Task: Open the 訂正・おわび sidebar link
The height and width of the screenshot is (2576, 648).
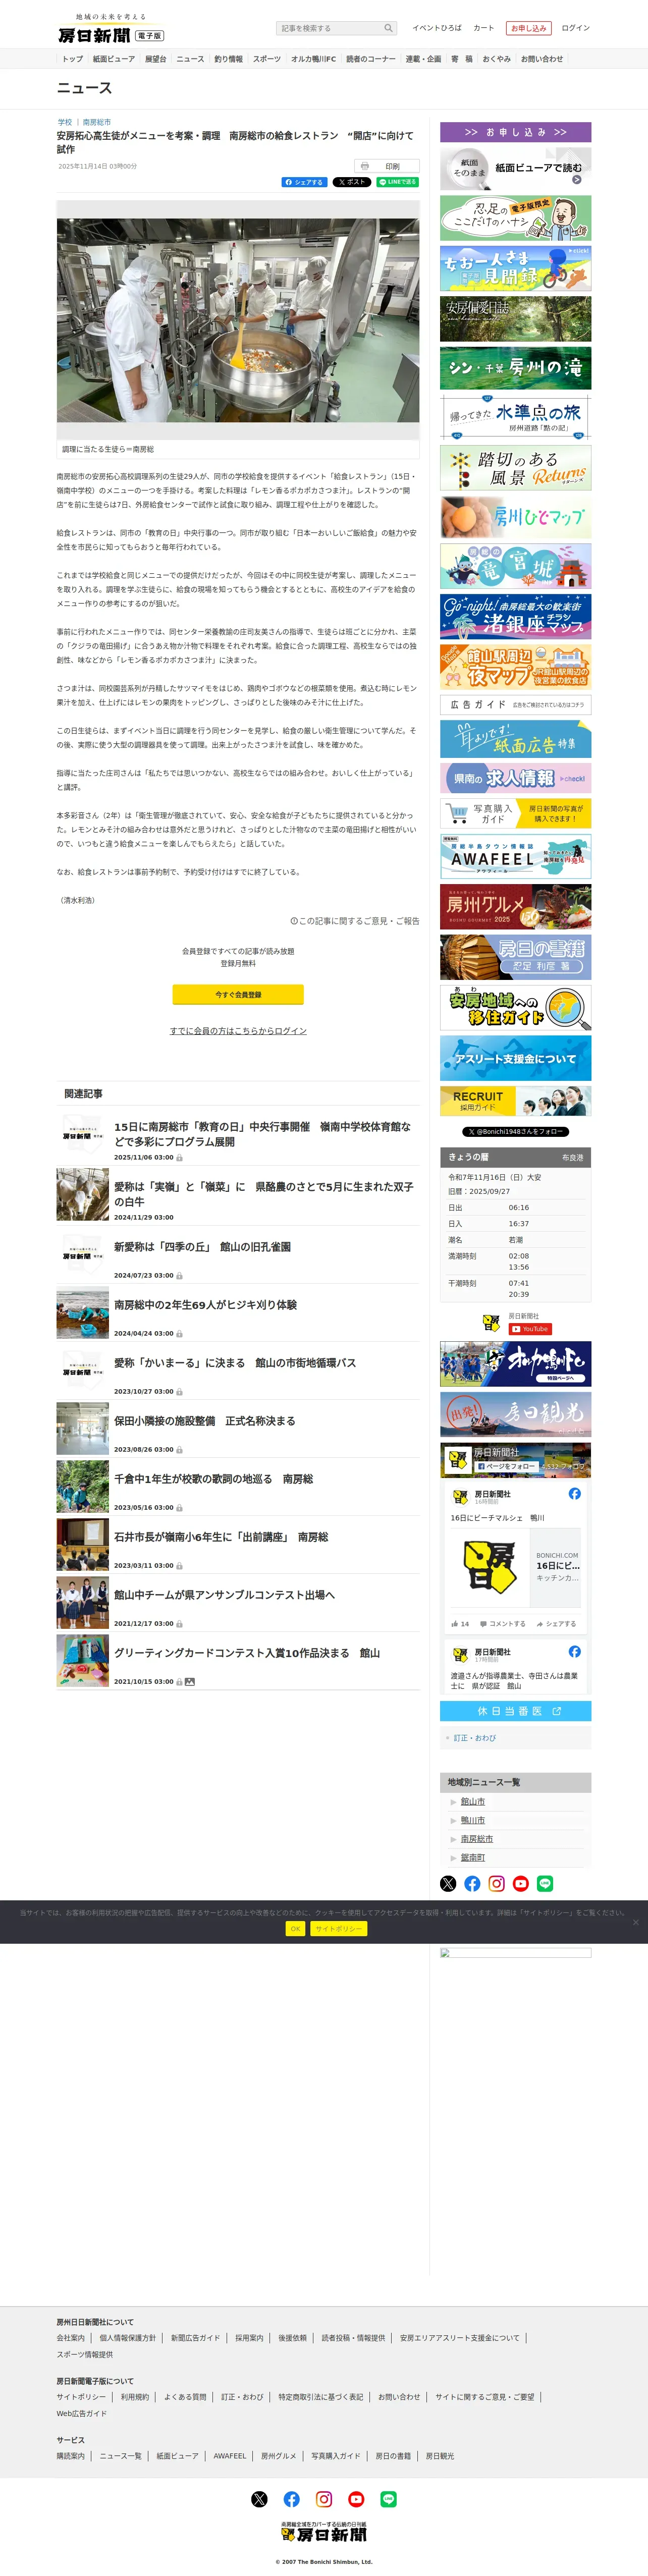Action: 474,1738
